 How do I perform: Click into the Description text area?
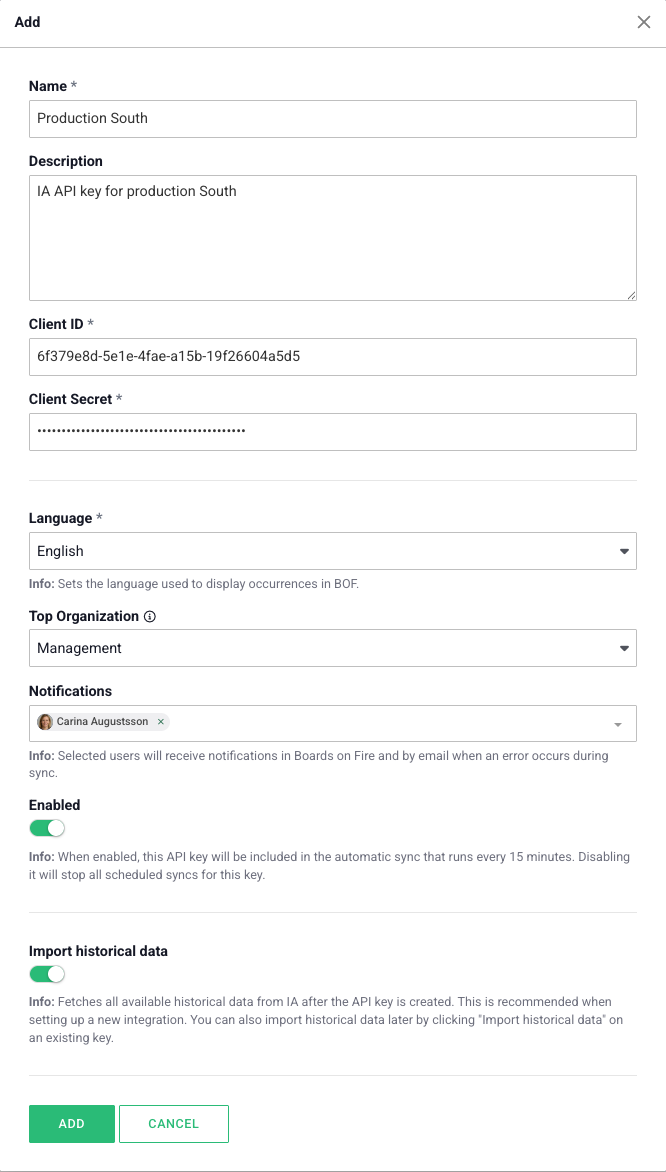point(332,237)
